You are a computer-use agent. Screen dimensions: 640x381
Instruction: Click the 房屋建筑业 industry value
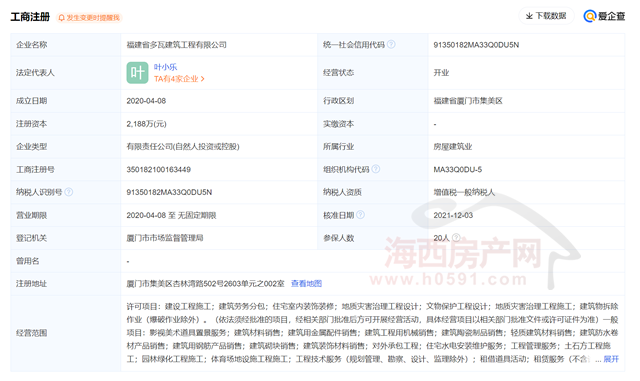point(453,147)
